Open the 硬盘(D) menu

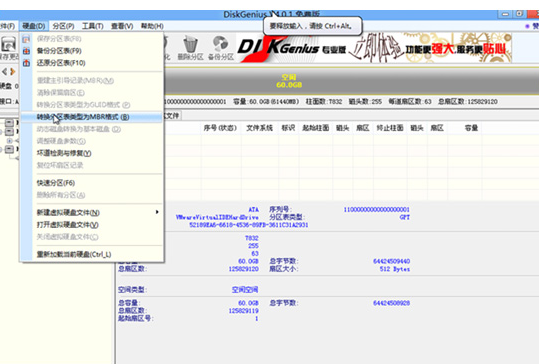33,26
